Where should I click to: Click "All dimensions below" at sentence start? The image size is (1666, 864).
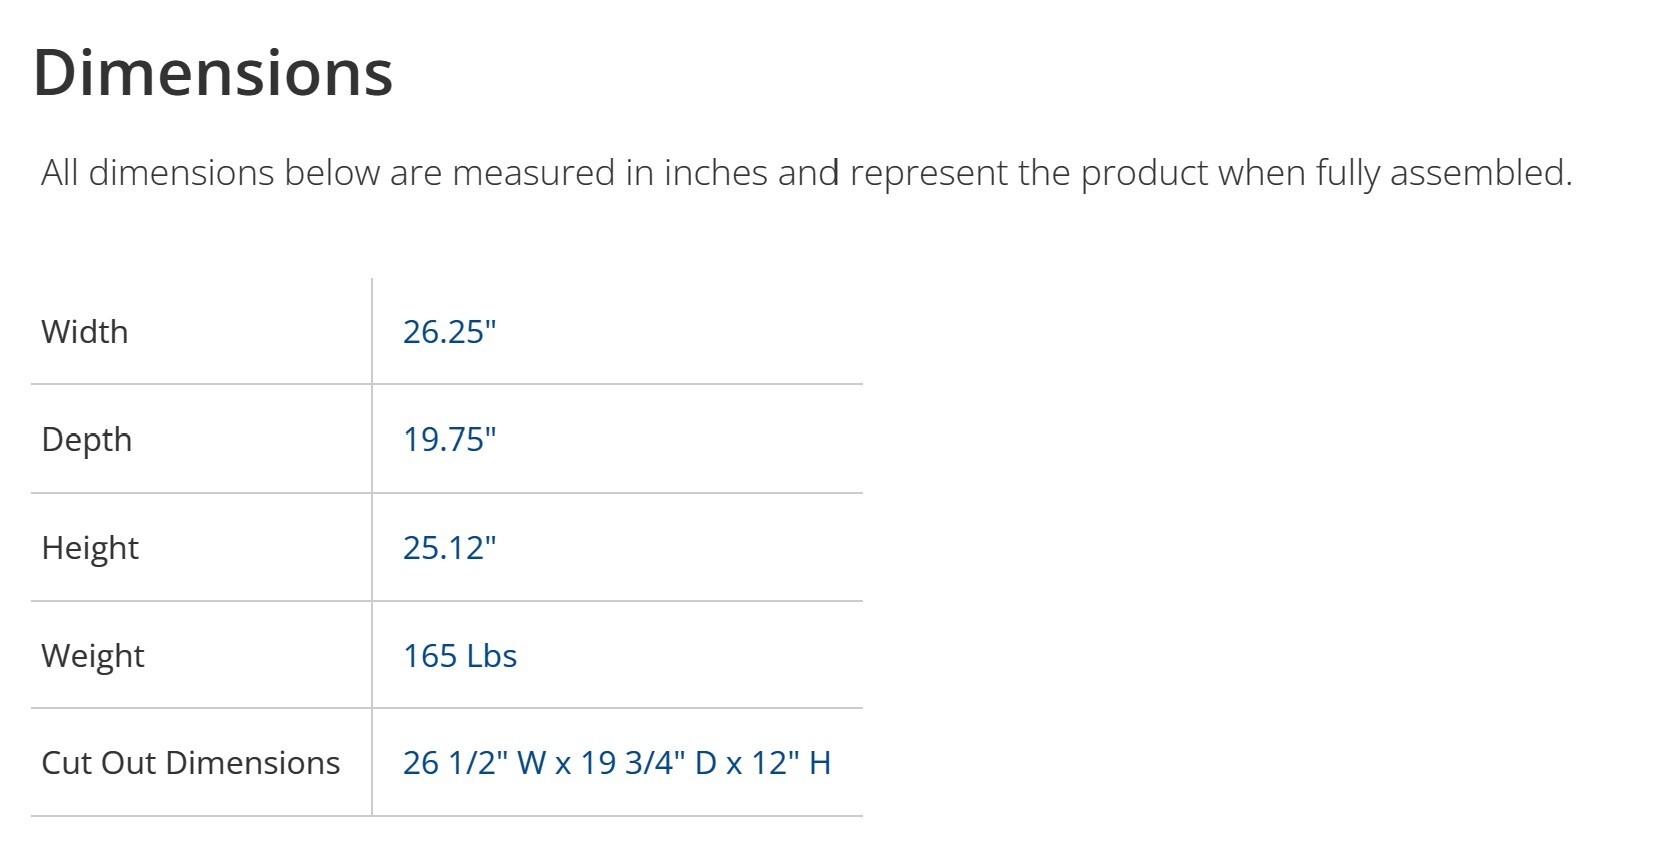[157, 173]
